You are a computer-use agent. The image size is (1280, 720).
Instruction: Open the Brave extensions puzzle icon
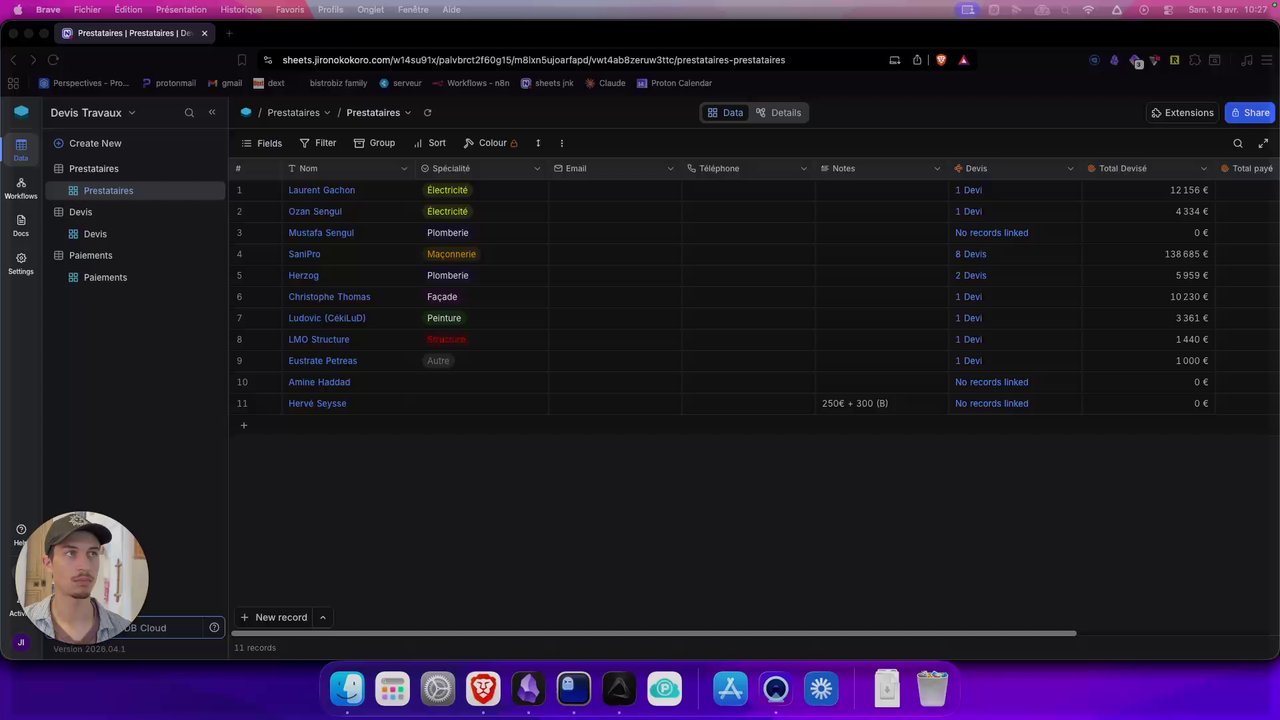click(x=1194, y=60)
